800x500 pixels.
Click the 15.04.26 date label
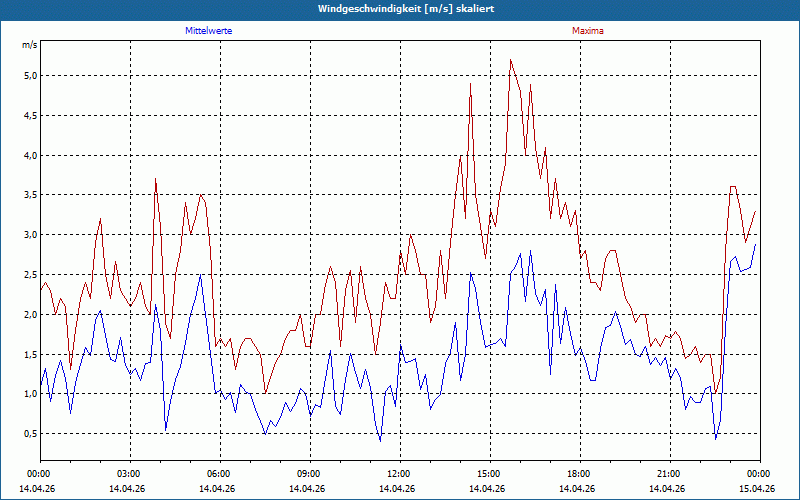(757, 488)
